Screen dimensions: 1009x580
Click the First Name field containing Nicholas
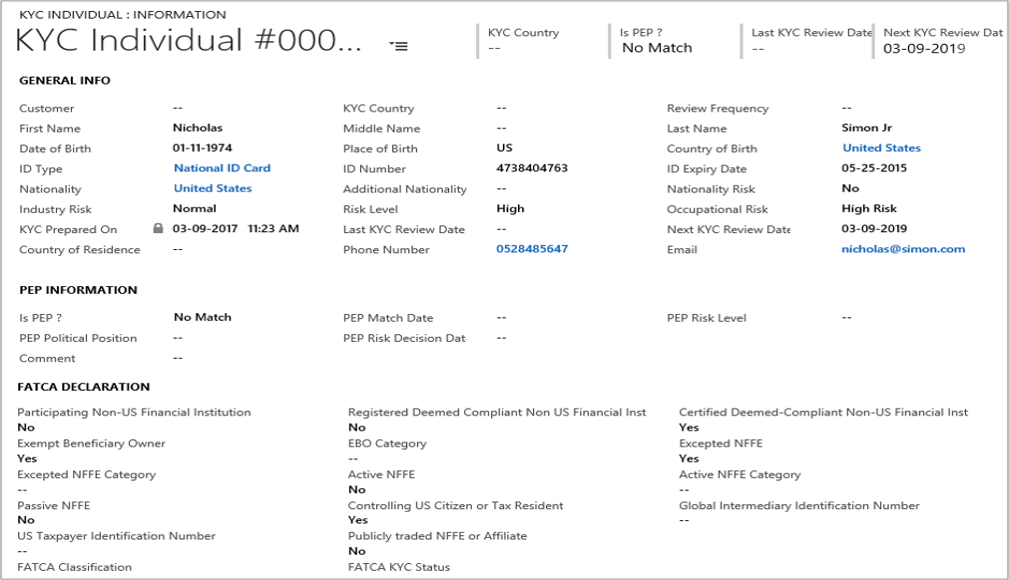coord(198,128)
